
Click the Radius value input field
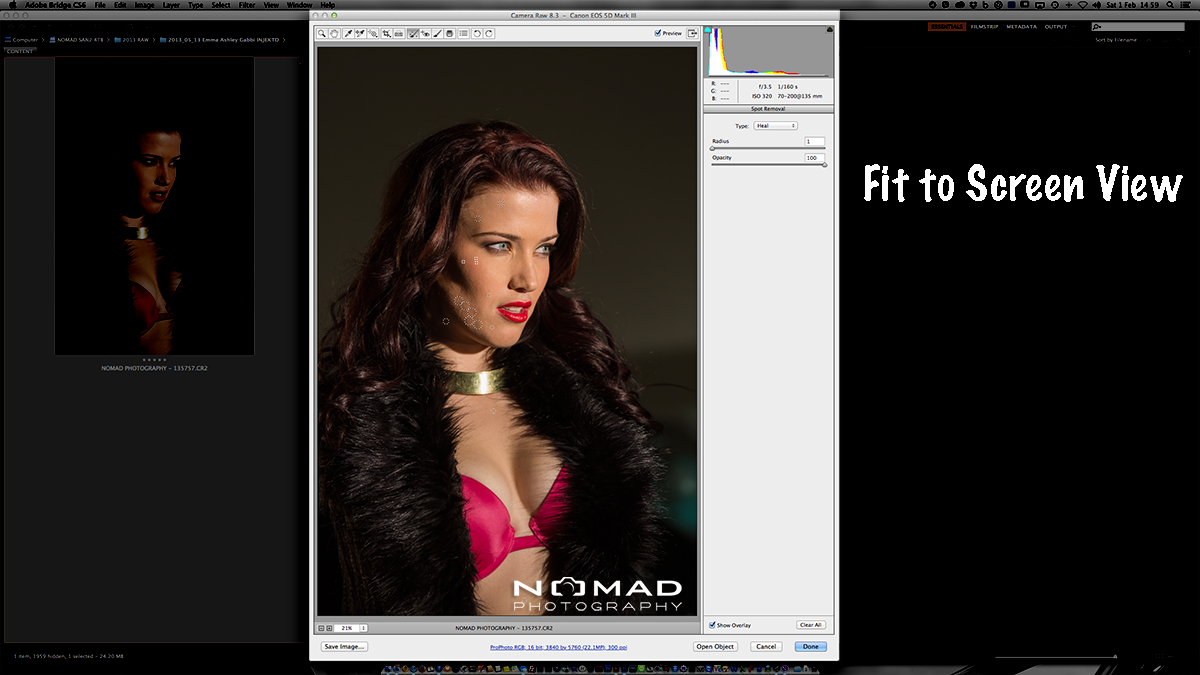(814, 142)
